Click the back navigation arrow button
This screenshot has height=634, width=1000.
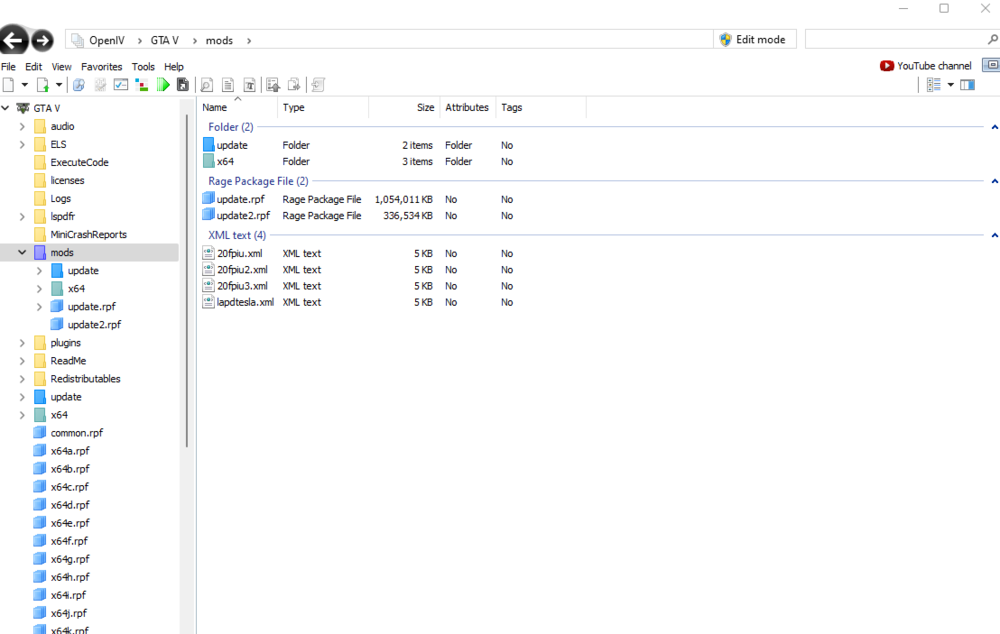[x=14, y=40]
